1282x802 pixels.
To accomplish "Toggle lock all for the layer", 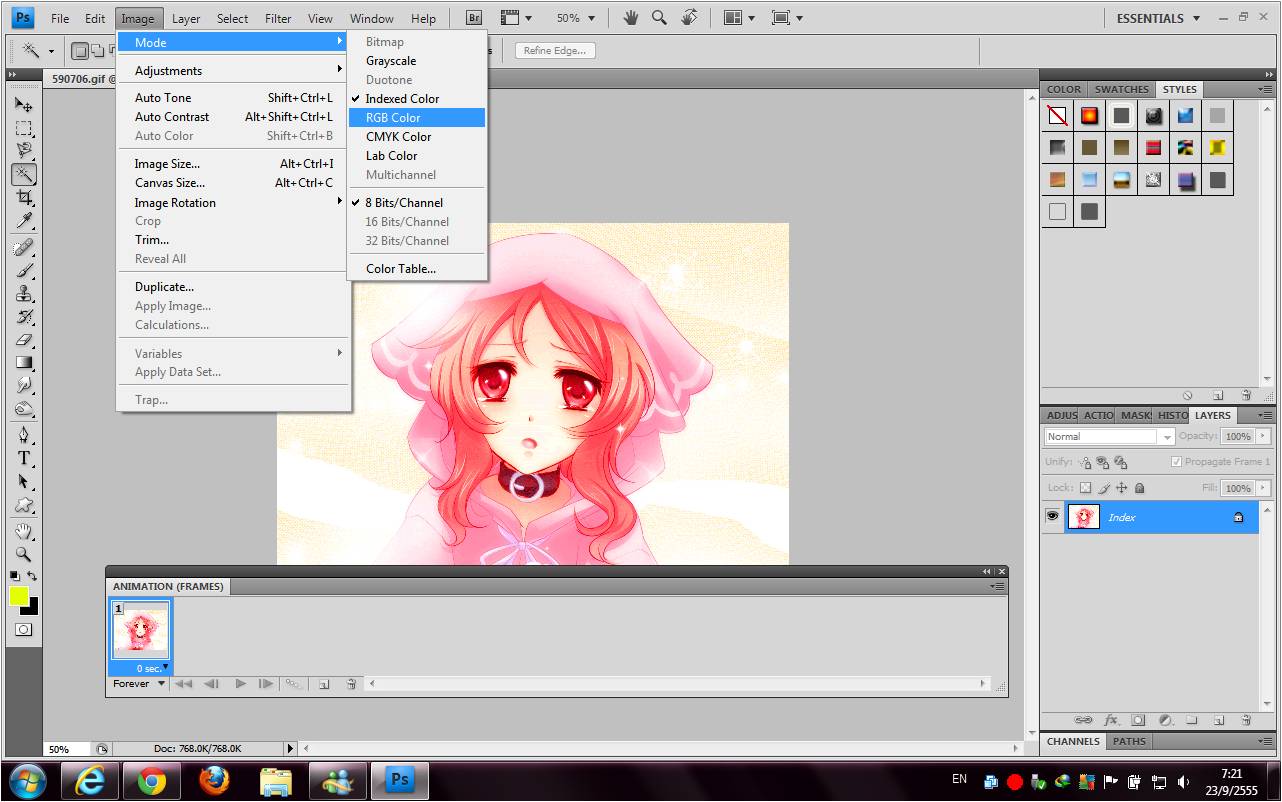I will click(x=1140, y=488).
